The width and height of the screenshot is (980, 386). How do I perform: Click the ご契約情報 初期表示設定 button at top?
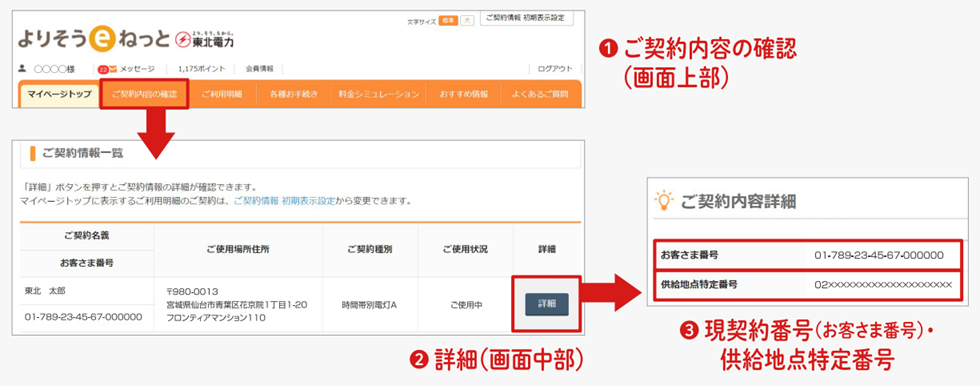[x=527, y=18]
